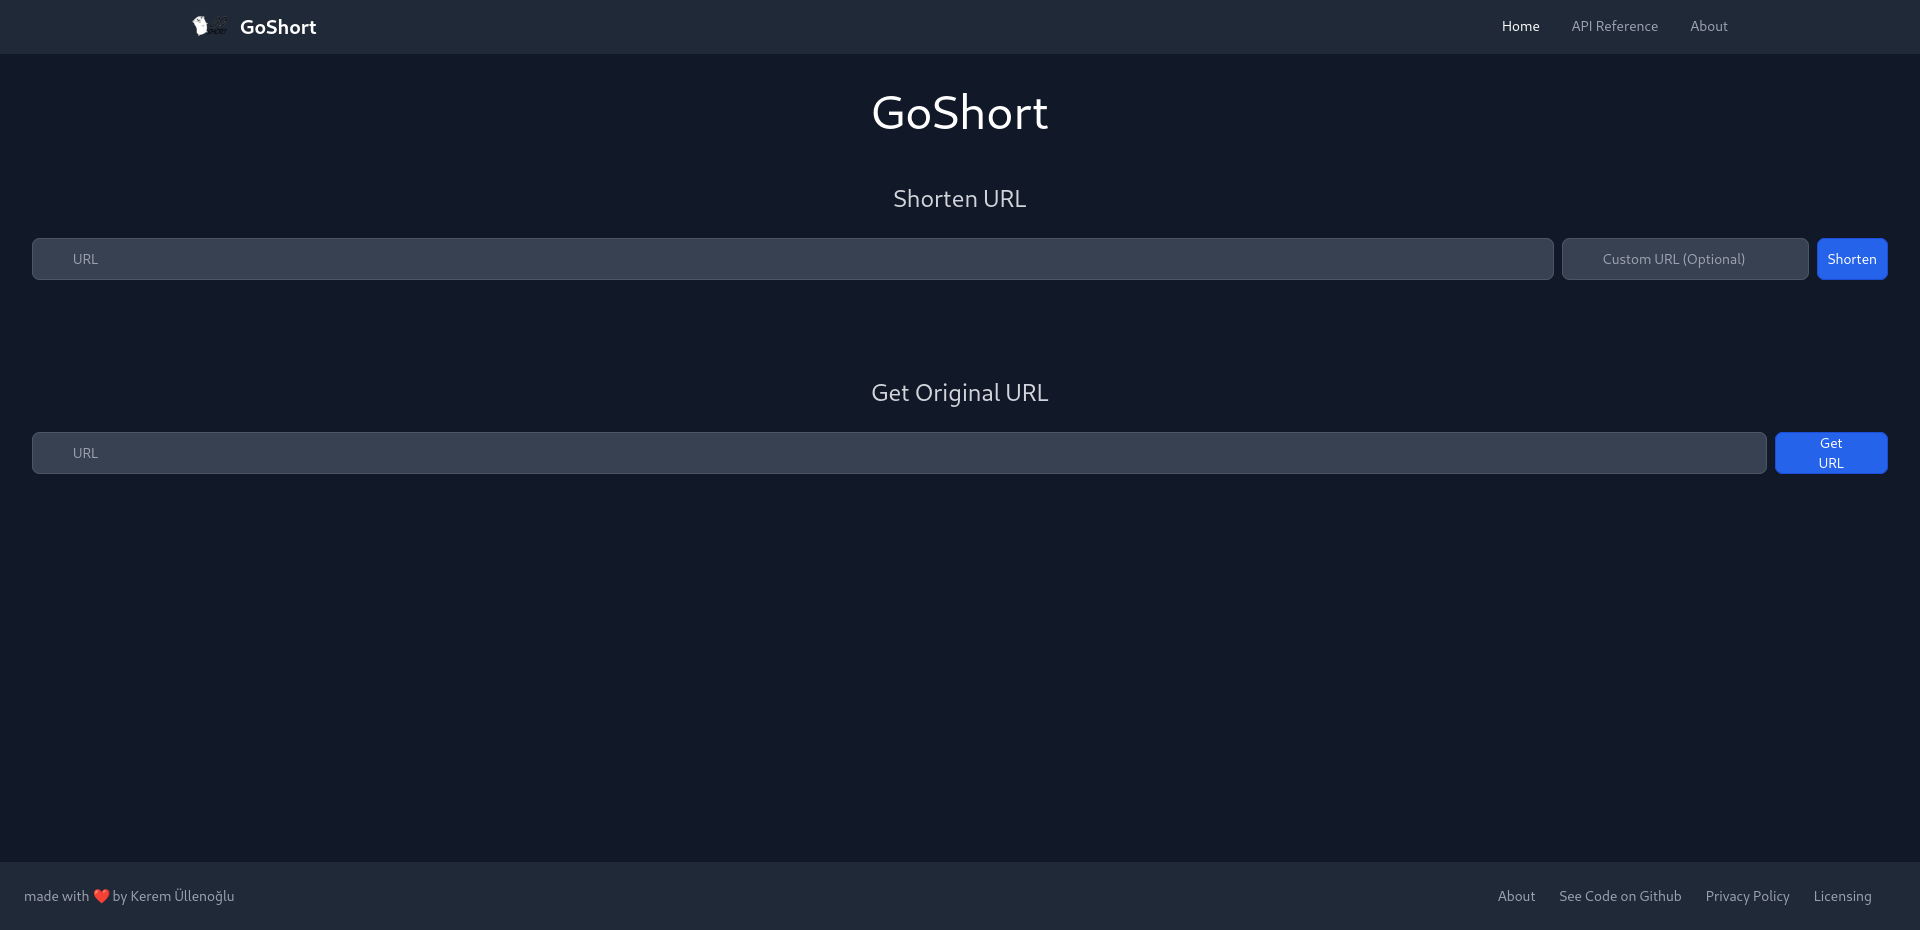
Task: Click the Custom URL (Optional) field
Action: pyautogui.click(x=1684, y=259)
